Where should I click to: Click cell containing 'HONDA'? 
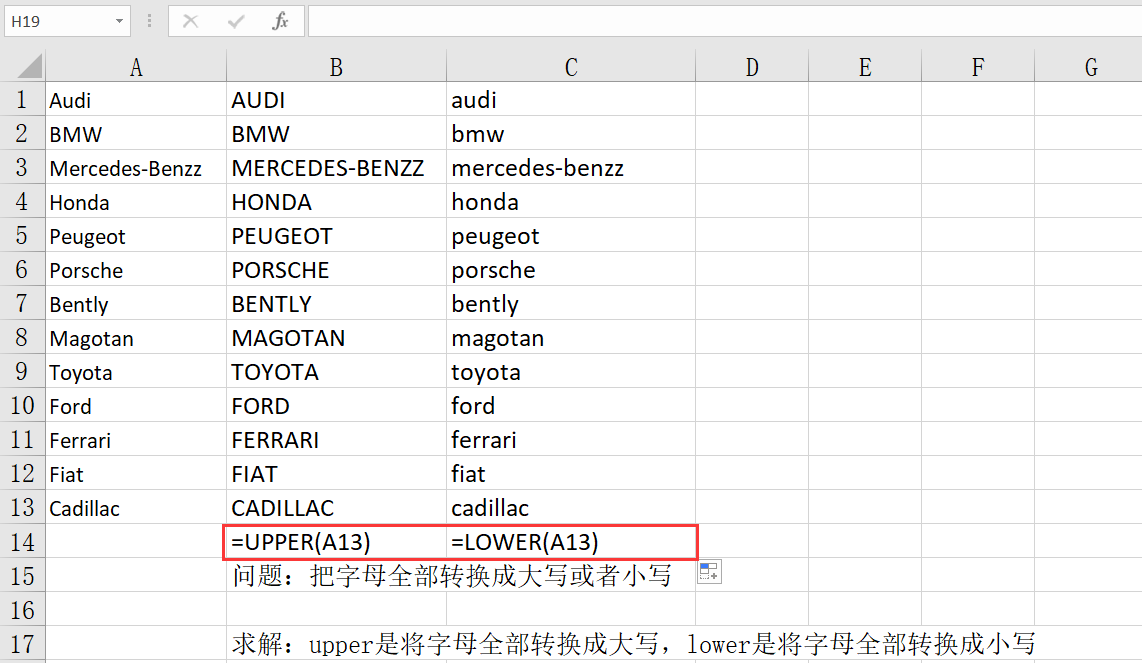coord(336,201)
